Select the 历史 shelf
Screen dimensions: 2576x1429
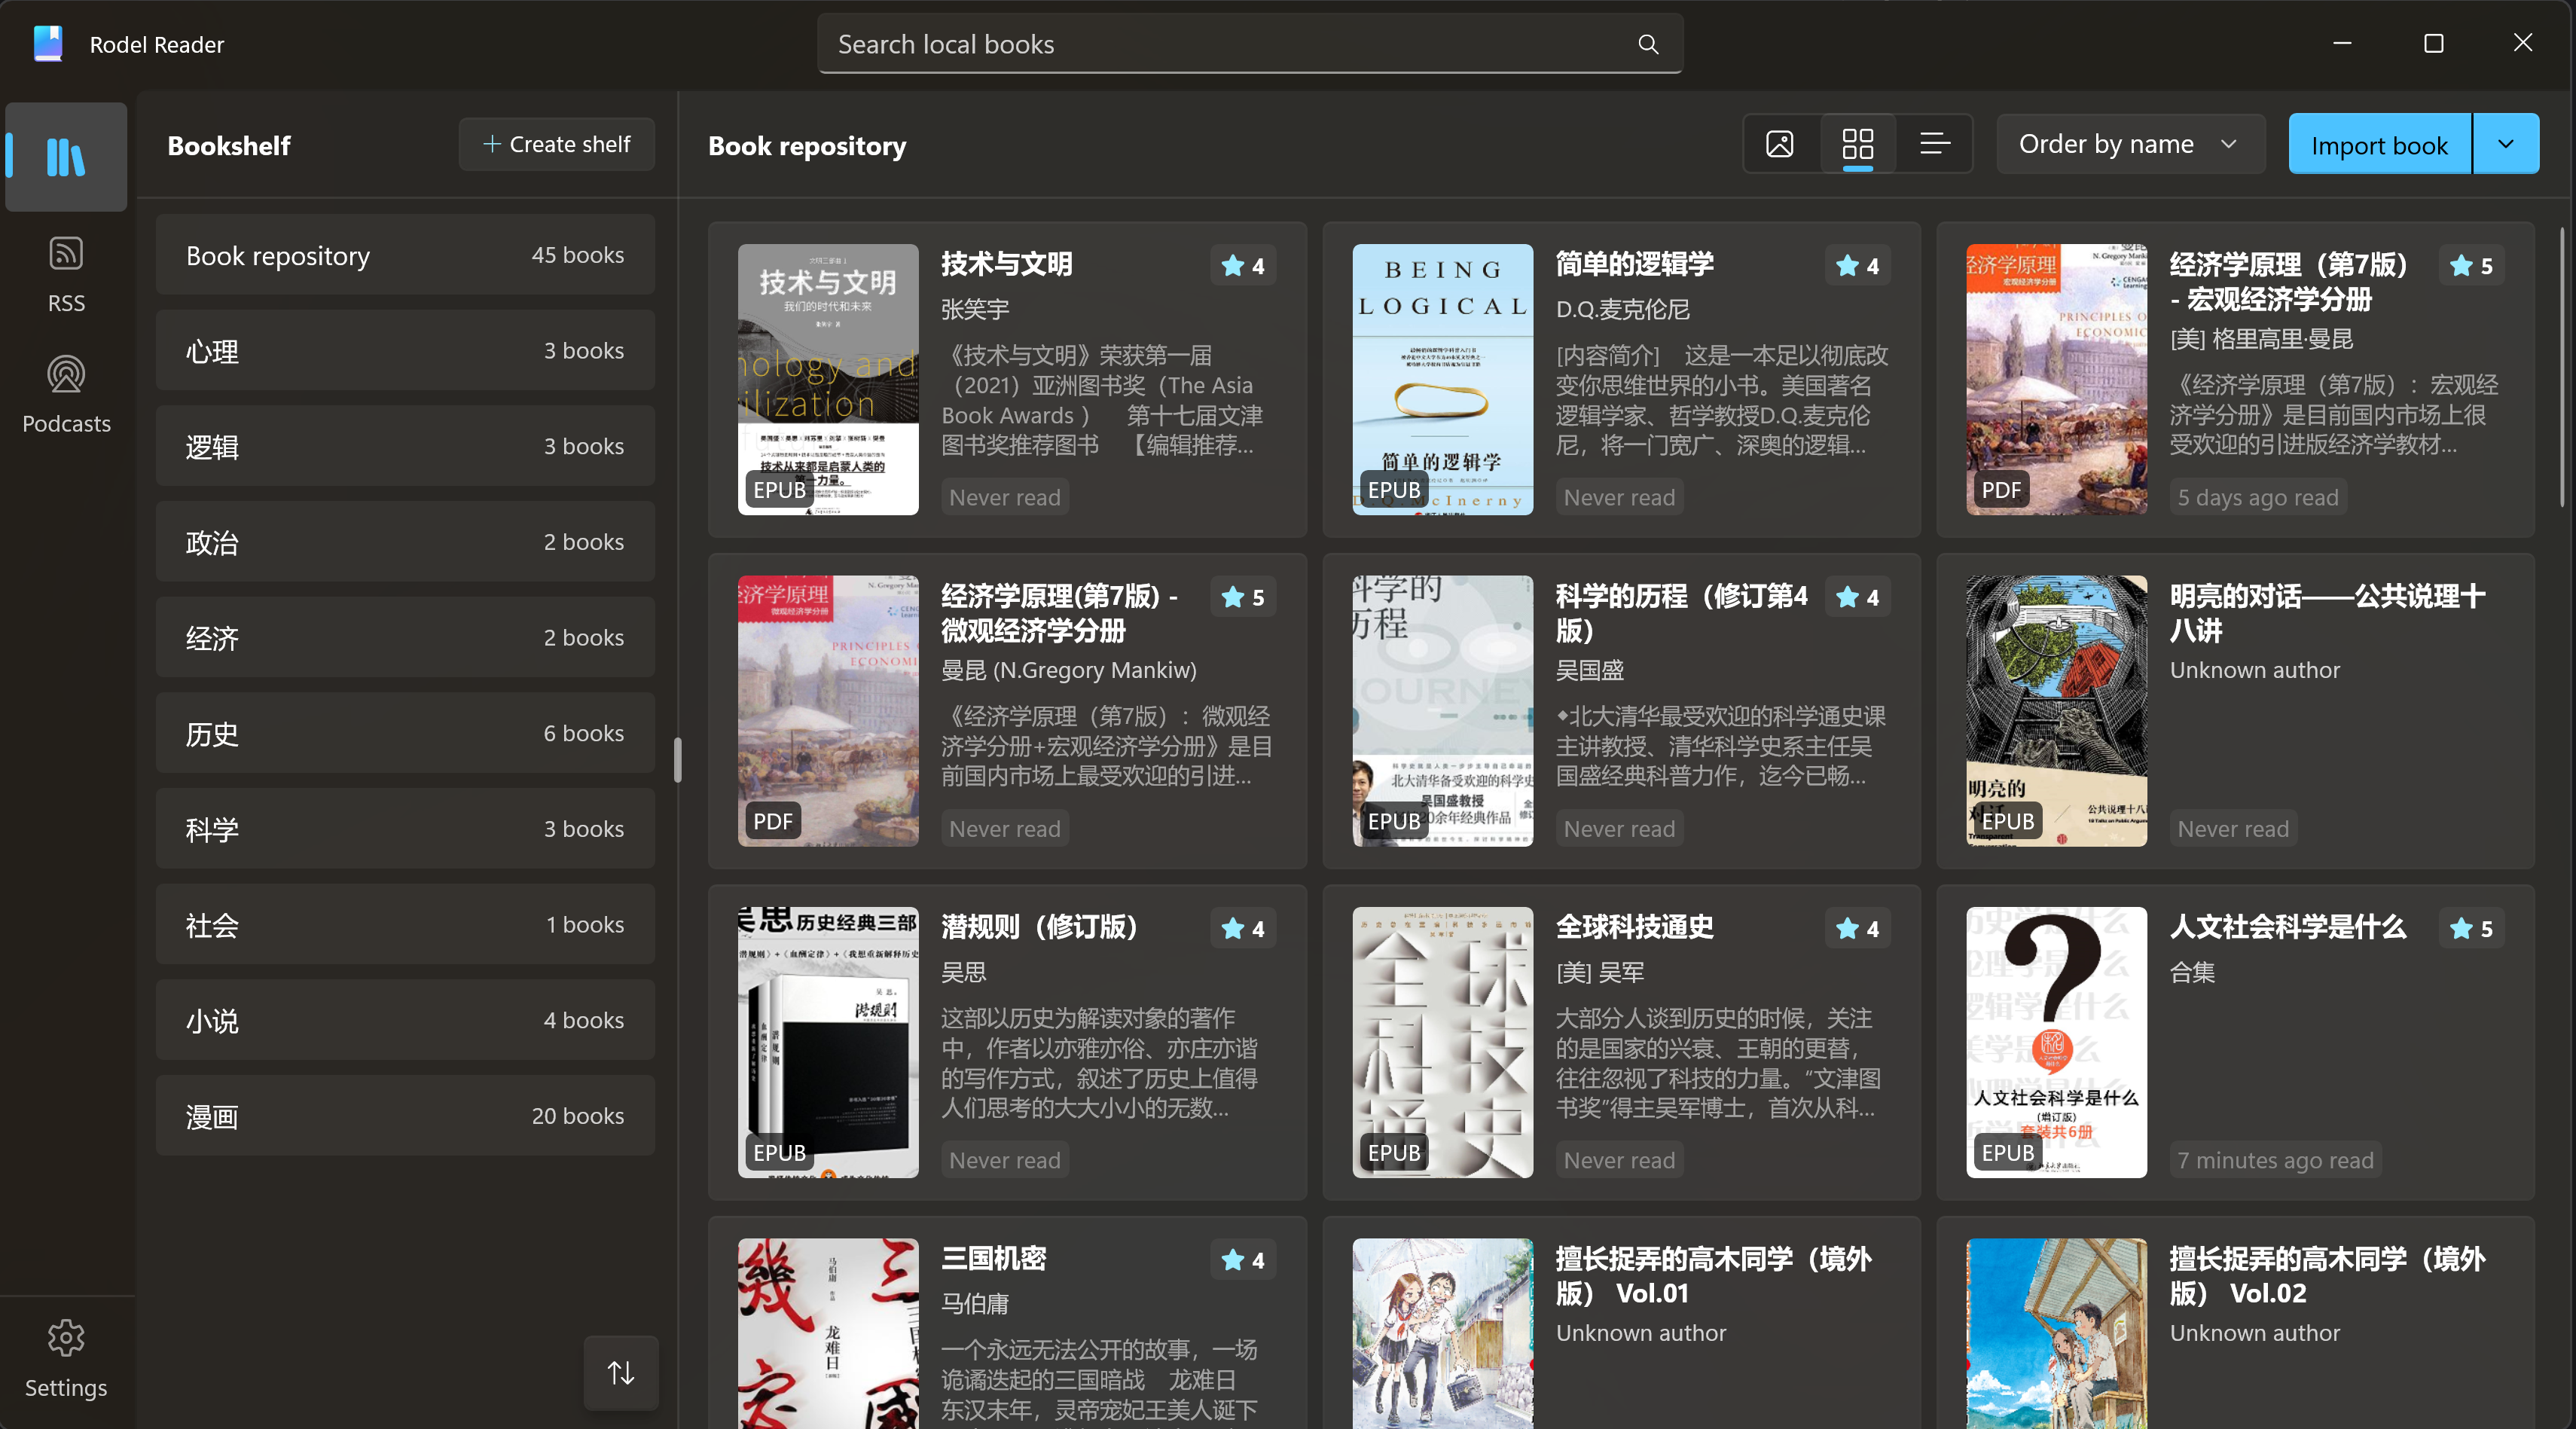pos(405,733)
